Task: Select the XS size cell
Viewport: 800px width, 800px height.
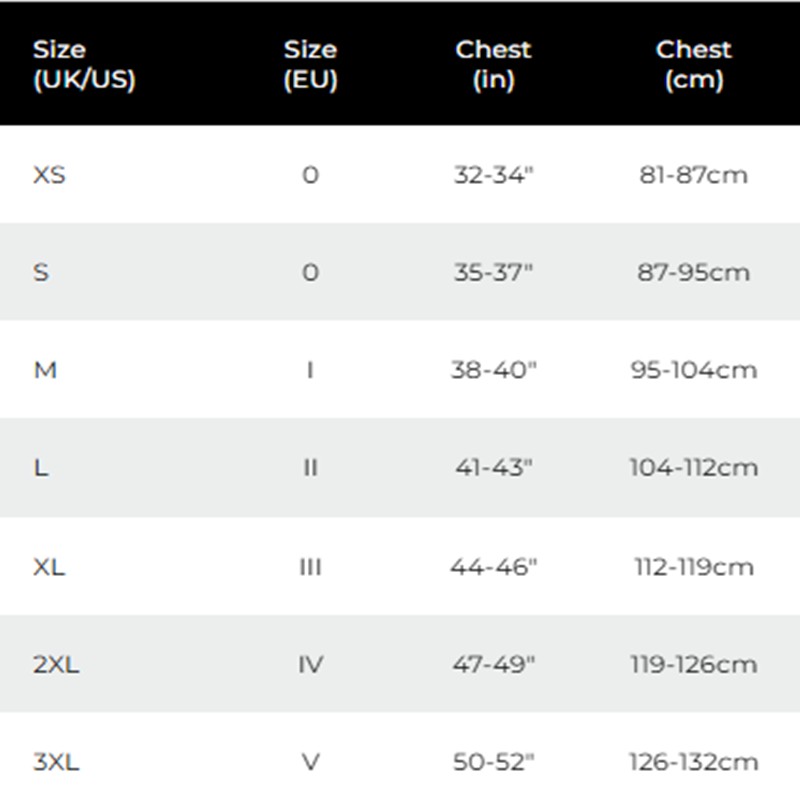Action: [x=49, y=175]
